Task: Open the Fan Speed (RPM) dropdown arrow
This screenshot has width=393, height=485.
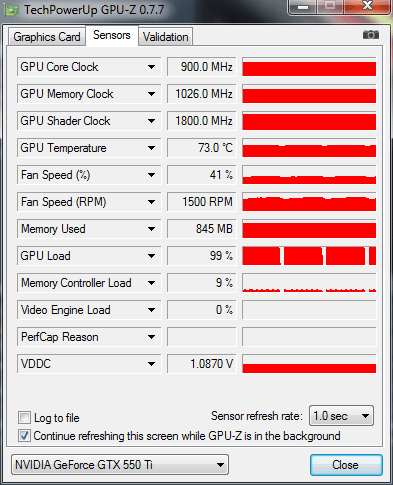Action: pyautogui.click(x=151, y=202)
